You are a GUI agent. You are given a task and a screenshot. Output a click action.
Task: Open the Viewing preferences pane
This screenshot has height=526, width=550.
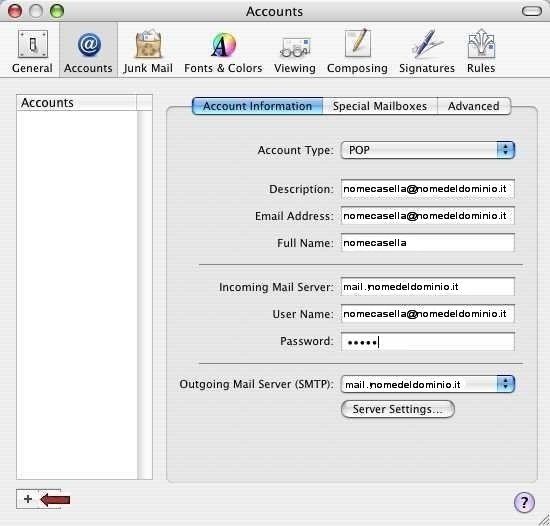pyautogui.click(x=295, y=51)
